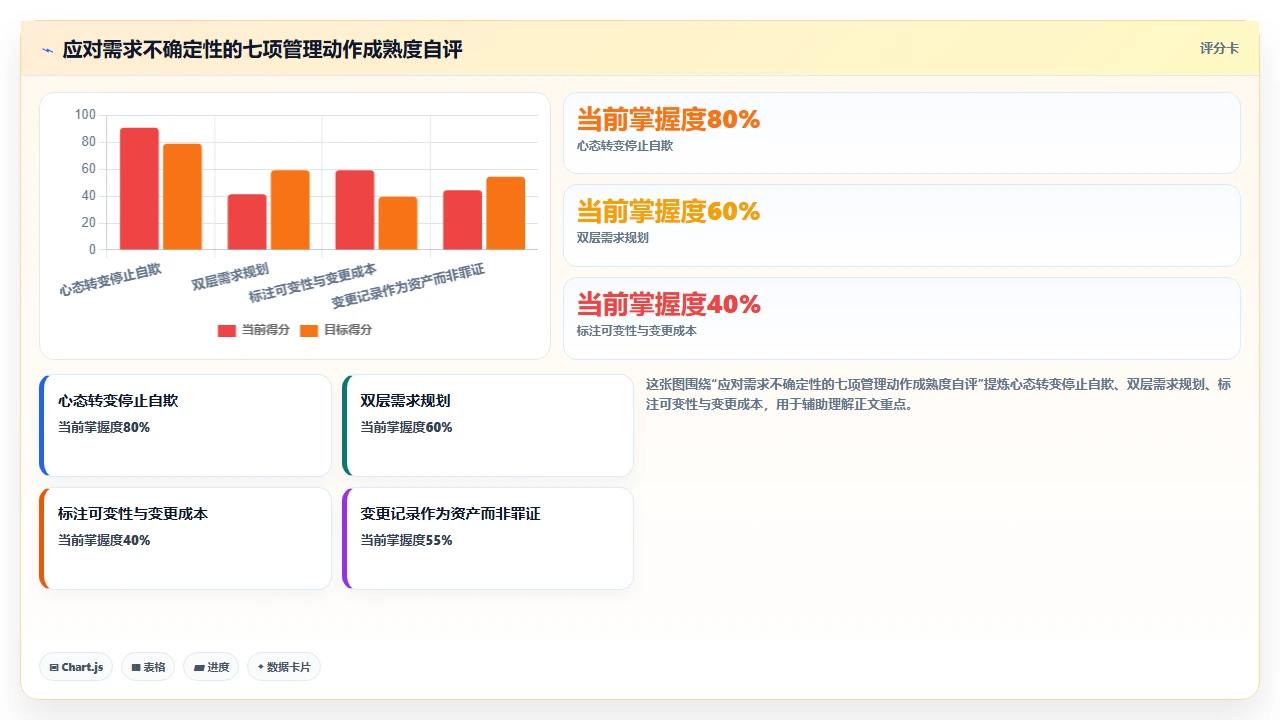Viewport: 1280px width, 720px height.
Task: Click the 表格 tag chip
Action: [x=148, y=667]
